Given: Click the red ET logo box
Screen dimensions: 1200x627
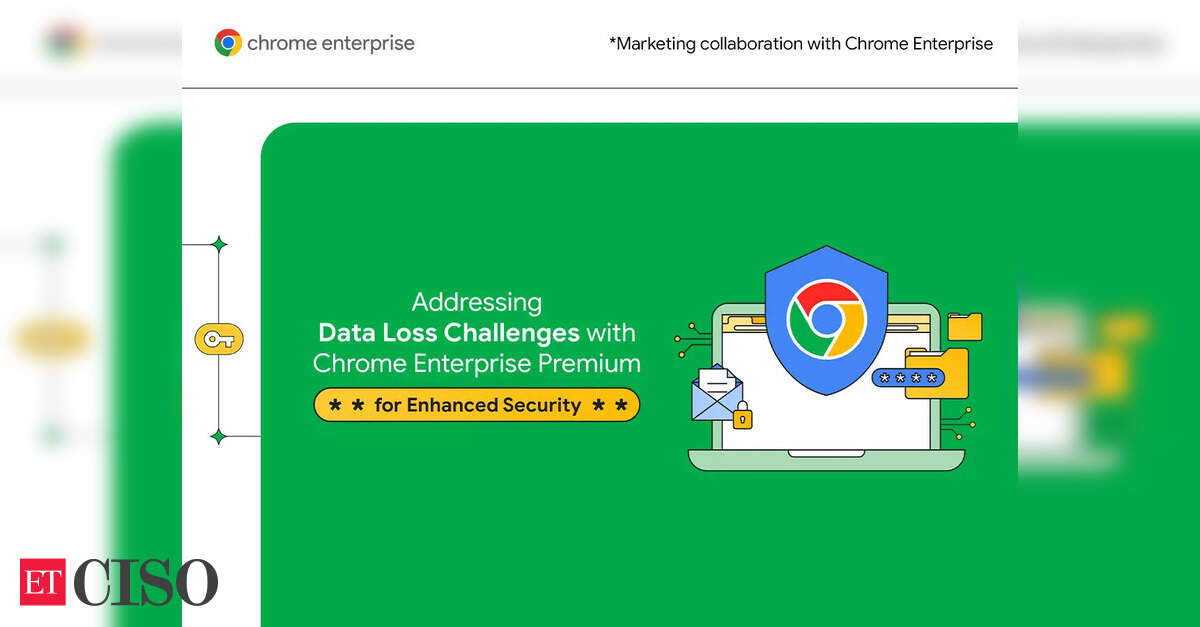Looking at the screenshot, I should [x=42, y=582].
